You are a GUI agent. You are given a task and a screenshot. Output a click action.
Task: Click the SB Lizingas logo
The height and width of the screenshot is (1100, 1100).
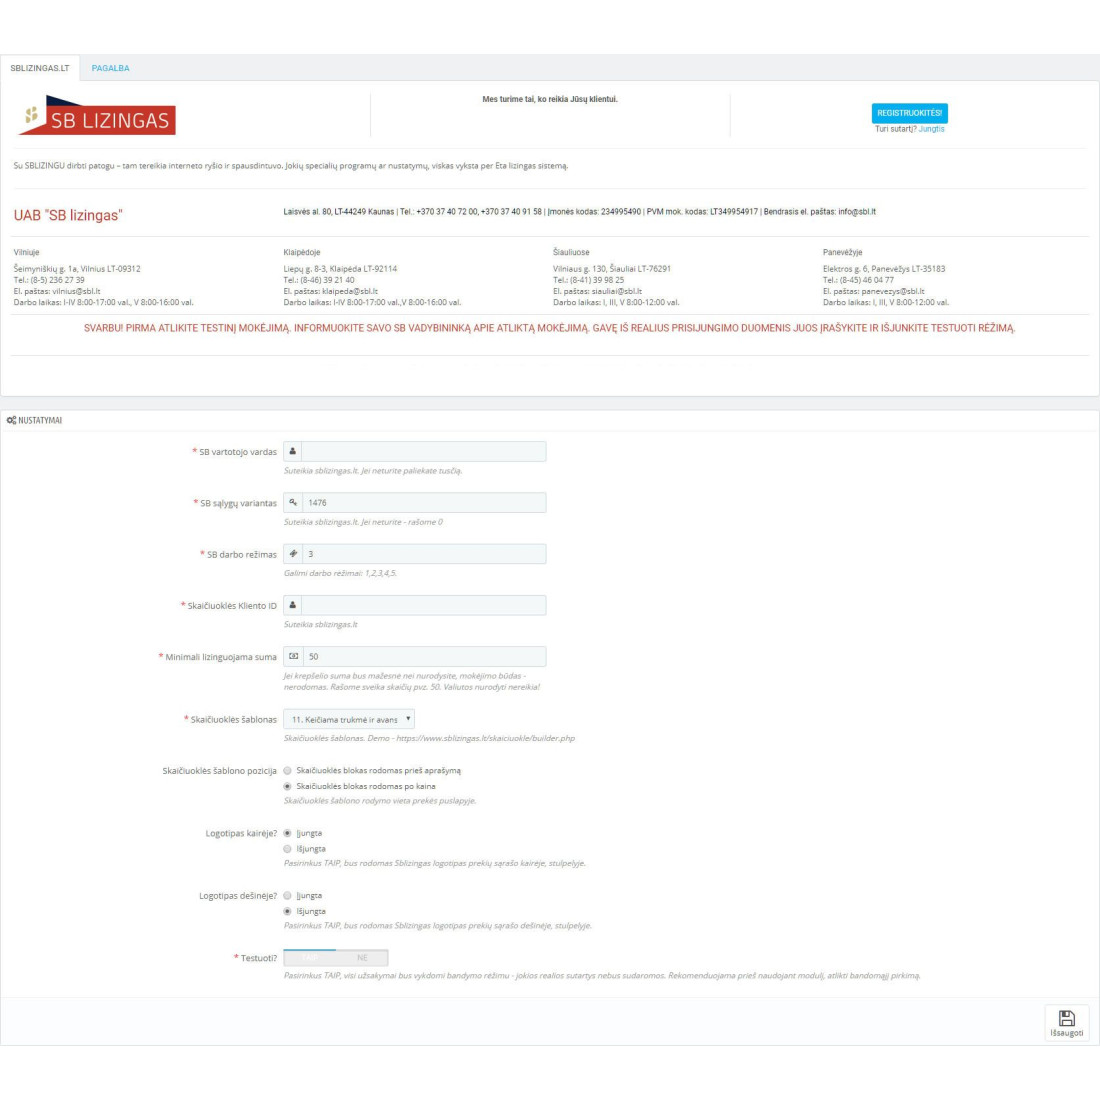pyautogui.click(x=97, y=116)
